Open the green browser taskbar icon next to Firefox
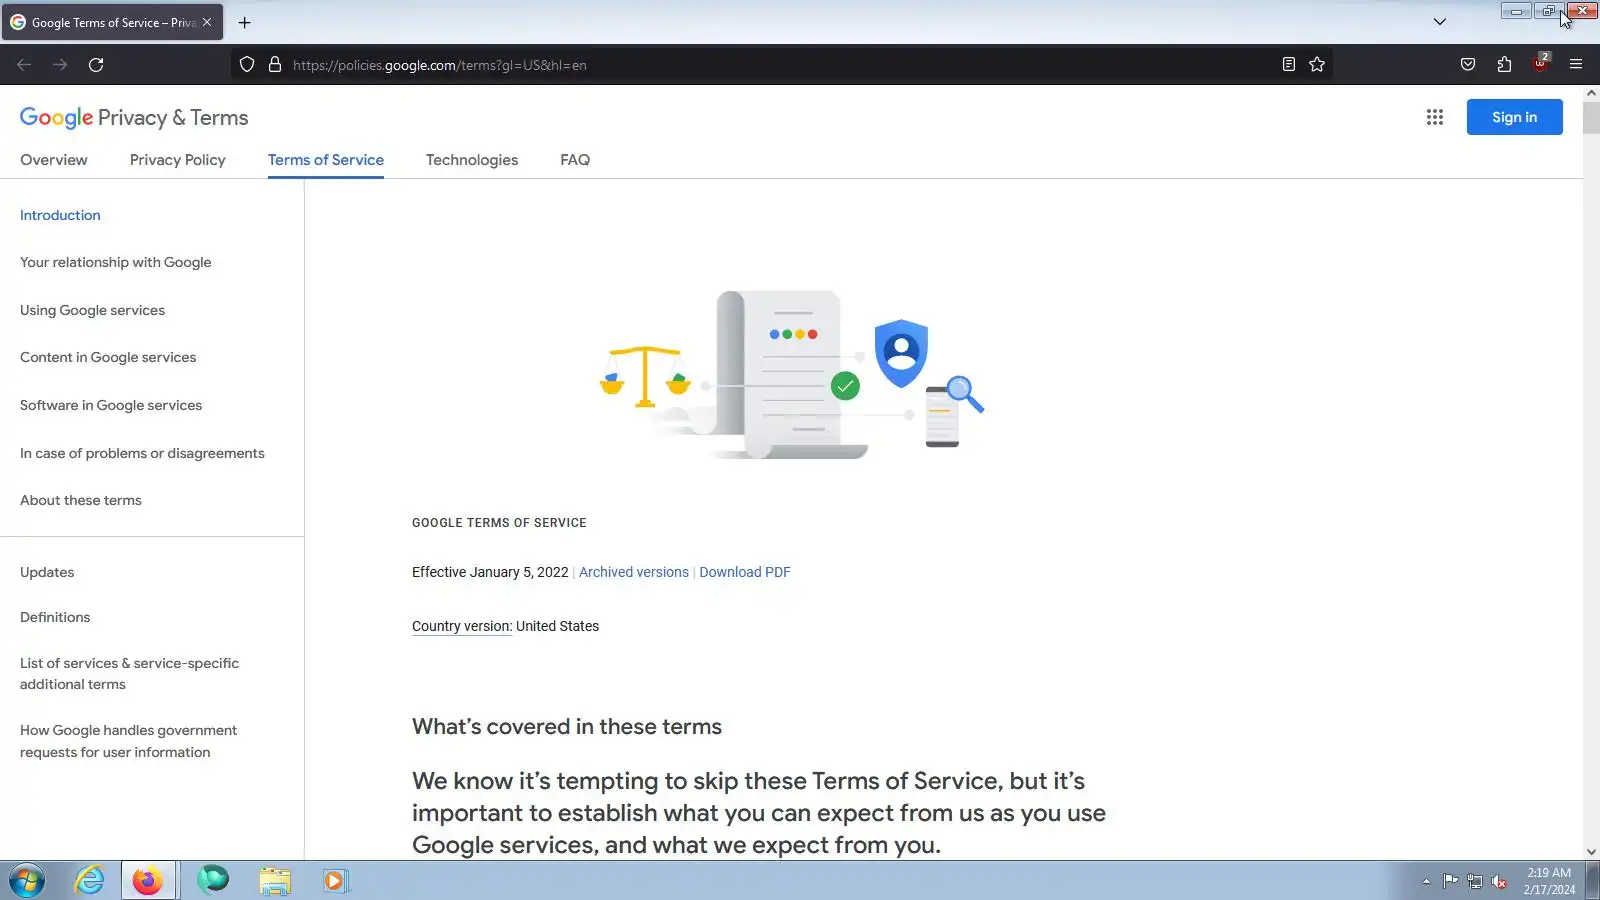Viewport: 1600px width, 900px height. coord(212,881)
